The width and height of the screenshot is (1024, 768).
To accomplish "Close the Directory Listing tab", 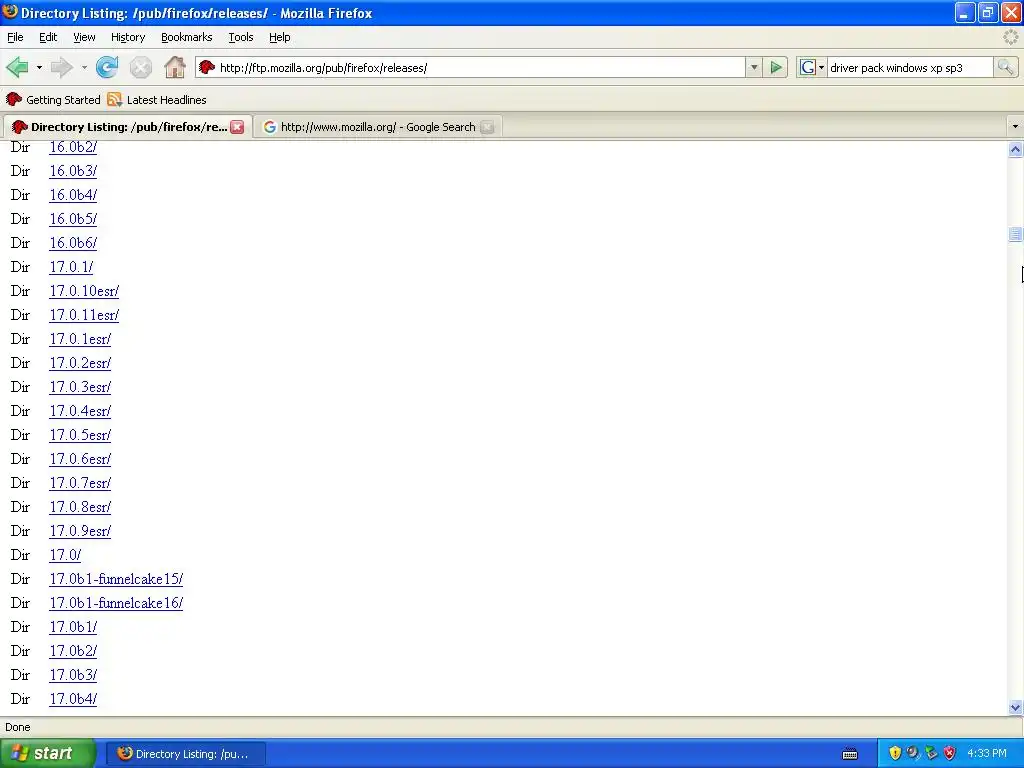I will pos(237,127).
